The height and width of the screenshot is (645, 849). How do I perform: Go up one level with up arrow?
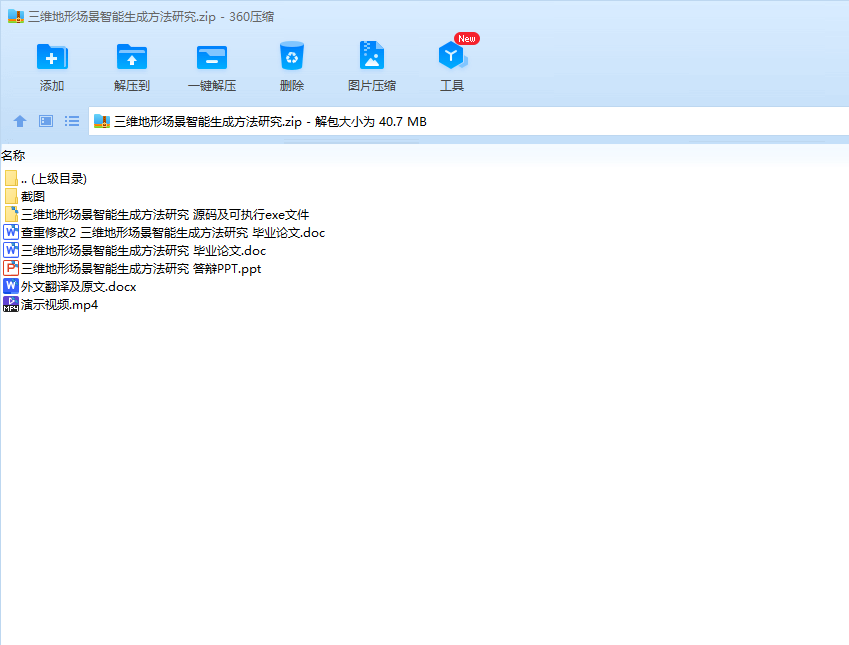20,121
